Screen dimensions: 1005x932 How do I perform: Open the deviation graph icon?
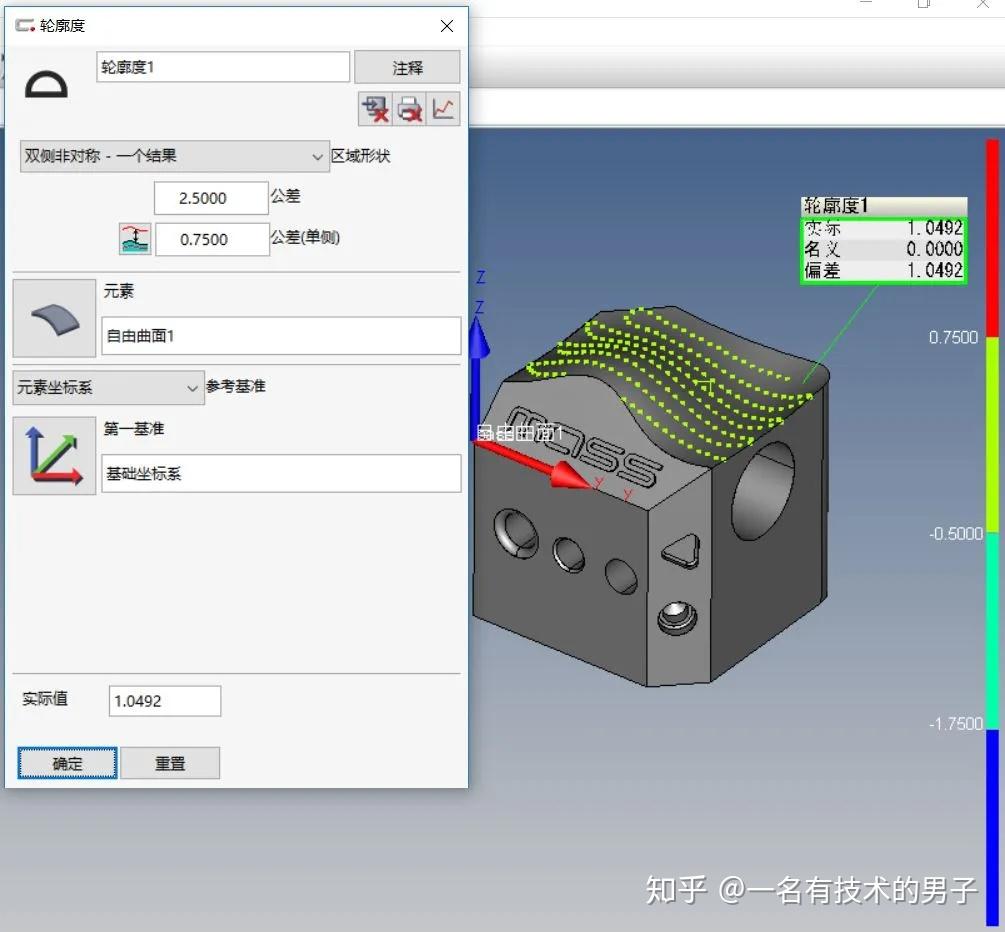[x=443, y=109]
